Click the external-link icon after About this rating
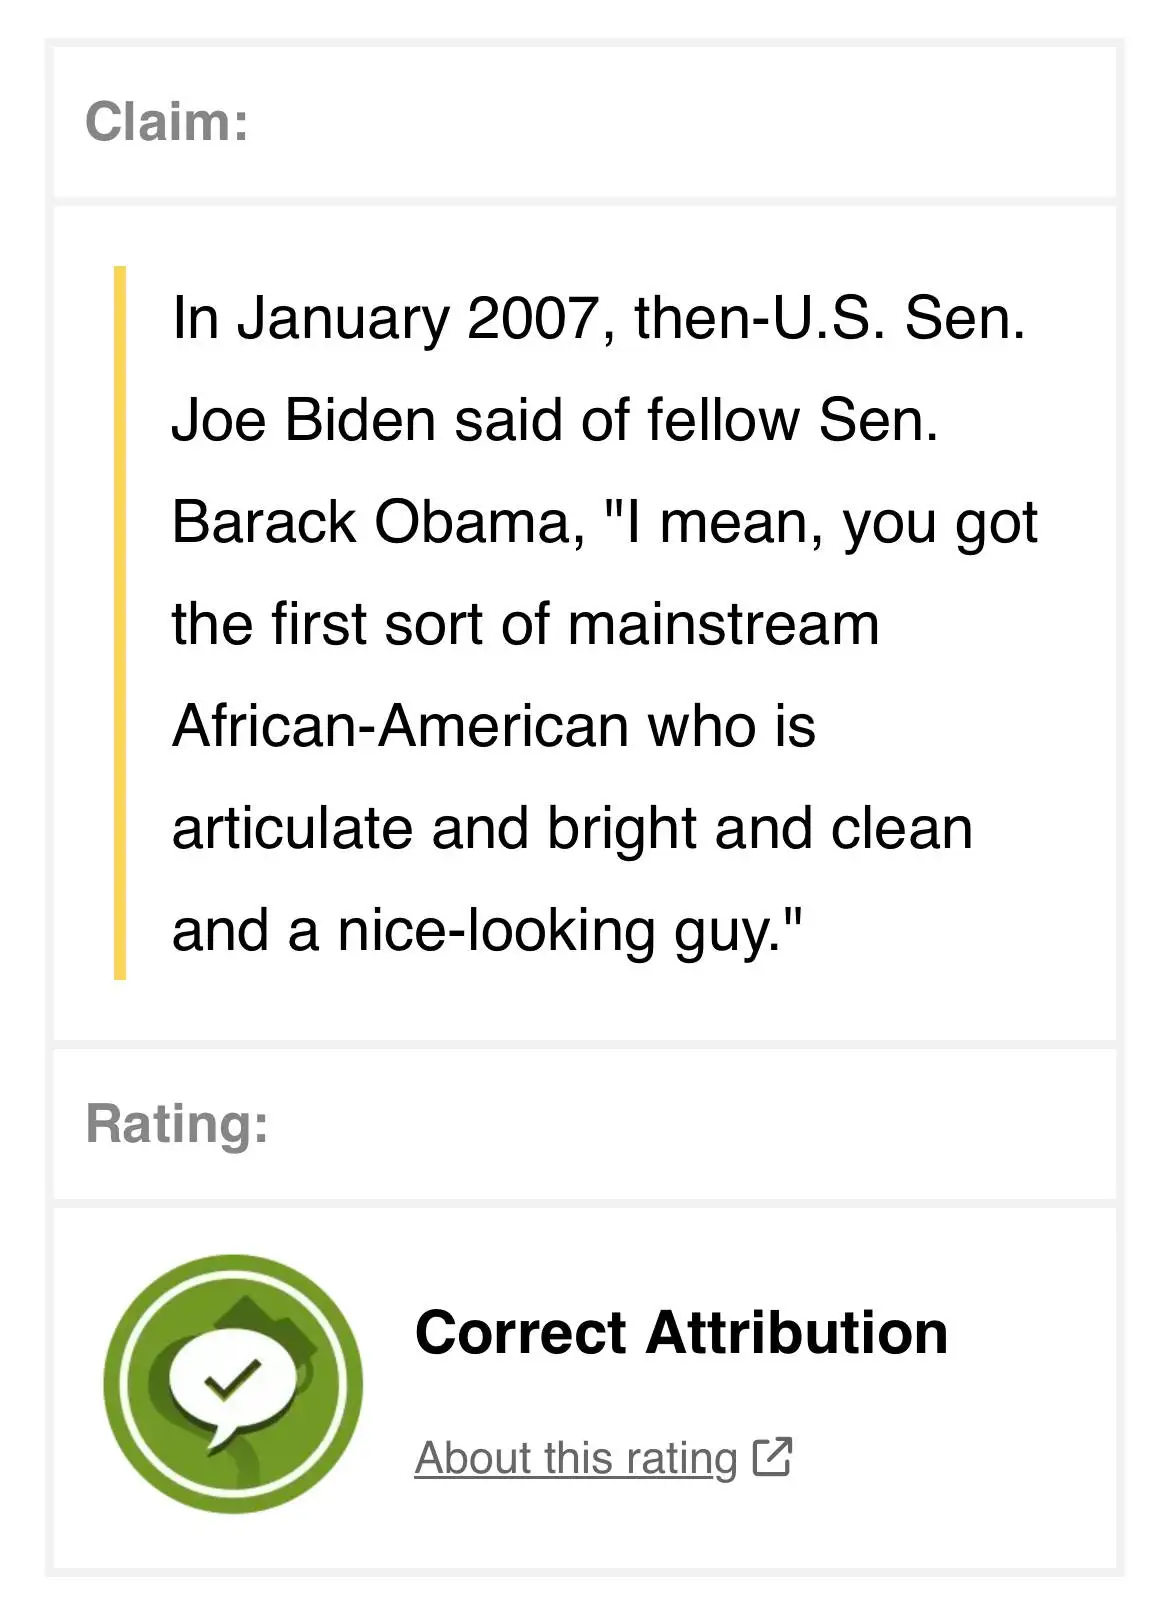1170x1599 pixels. point(772,1457)
